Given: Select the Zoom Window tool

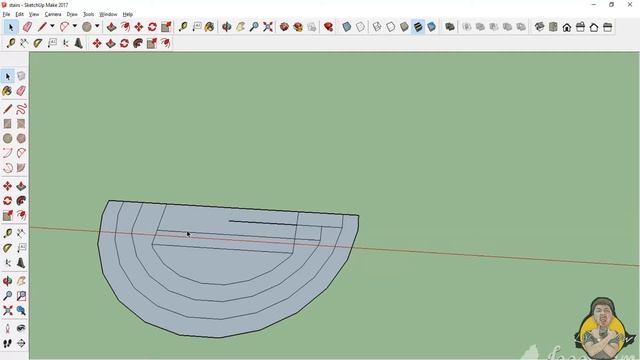Looking at the screenshot, I should pos(21,296).
